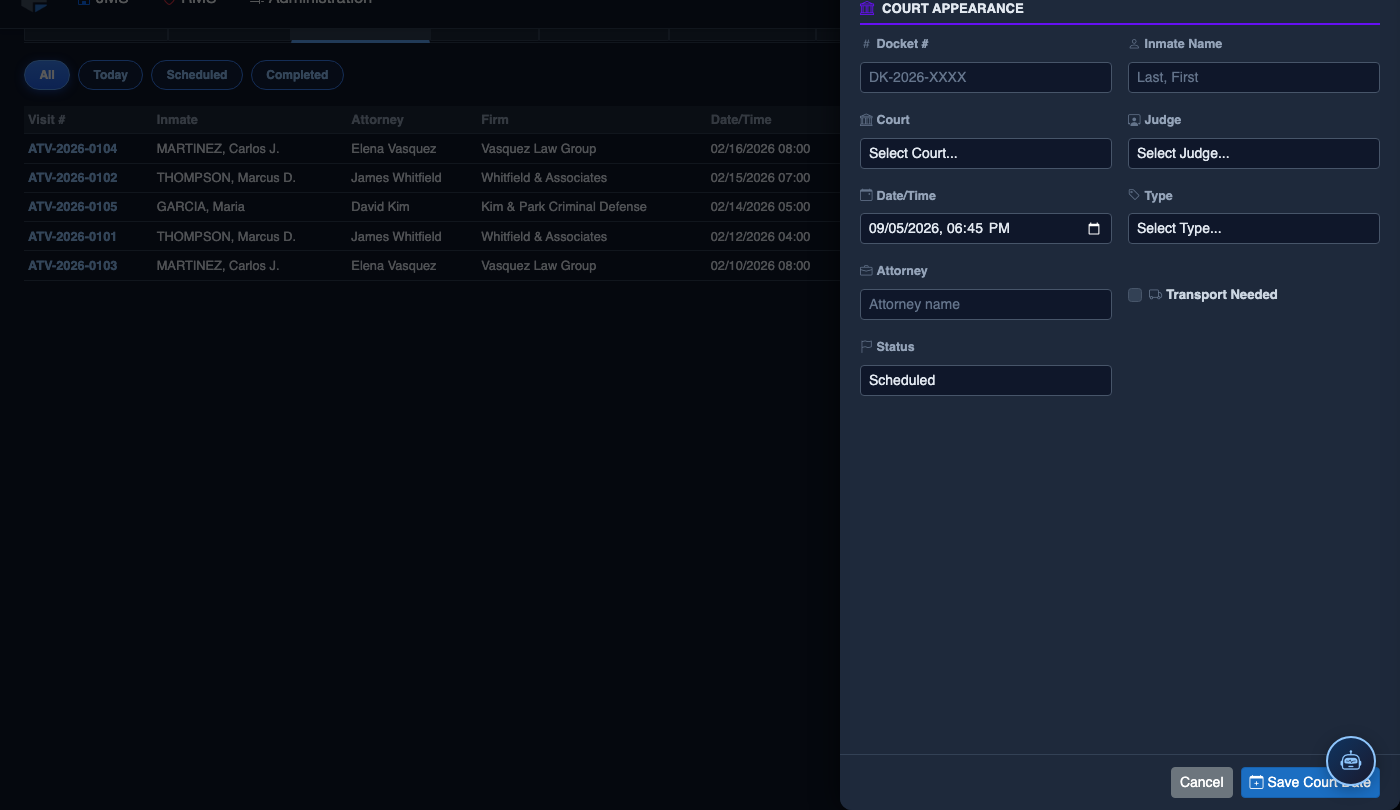
Task: Click 'Kim & Park Criminal Defense' firm cell
Action: (564, 207)
